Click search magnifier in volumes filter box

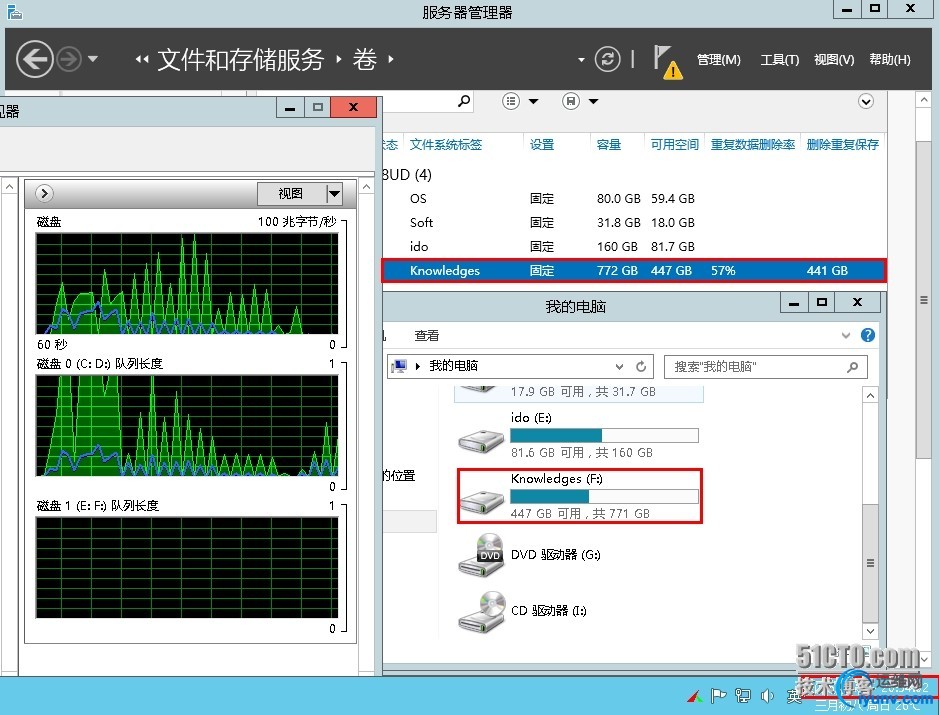464,101
